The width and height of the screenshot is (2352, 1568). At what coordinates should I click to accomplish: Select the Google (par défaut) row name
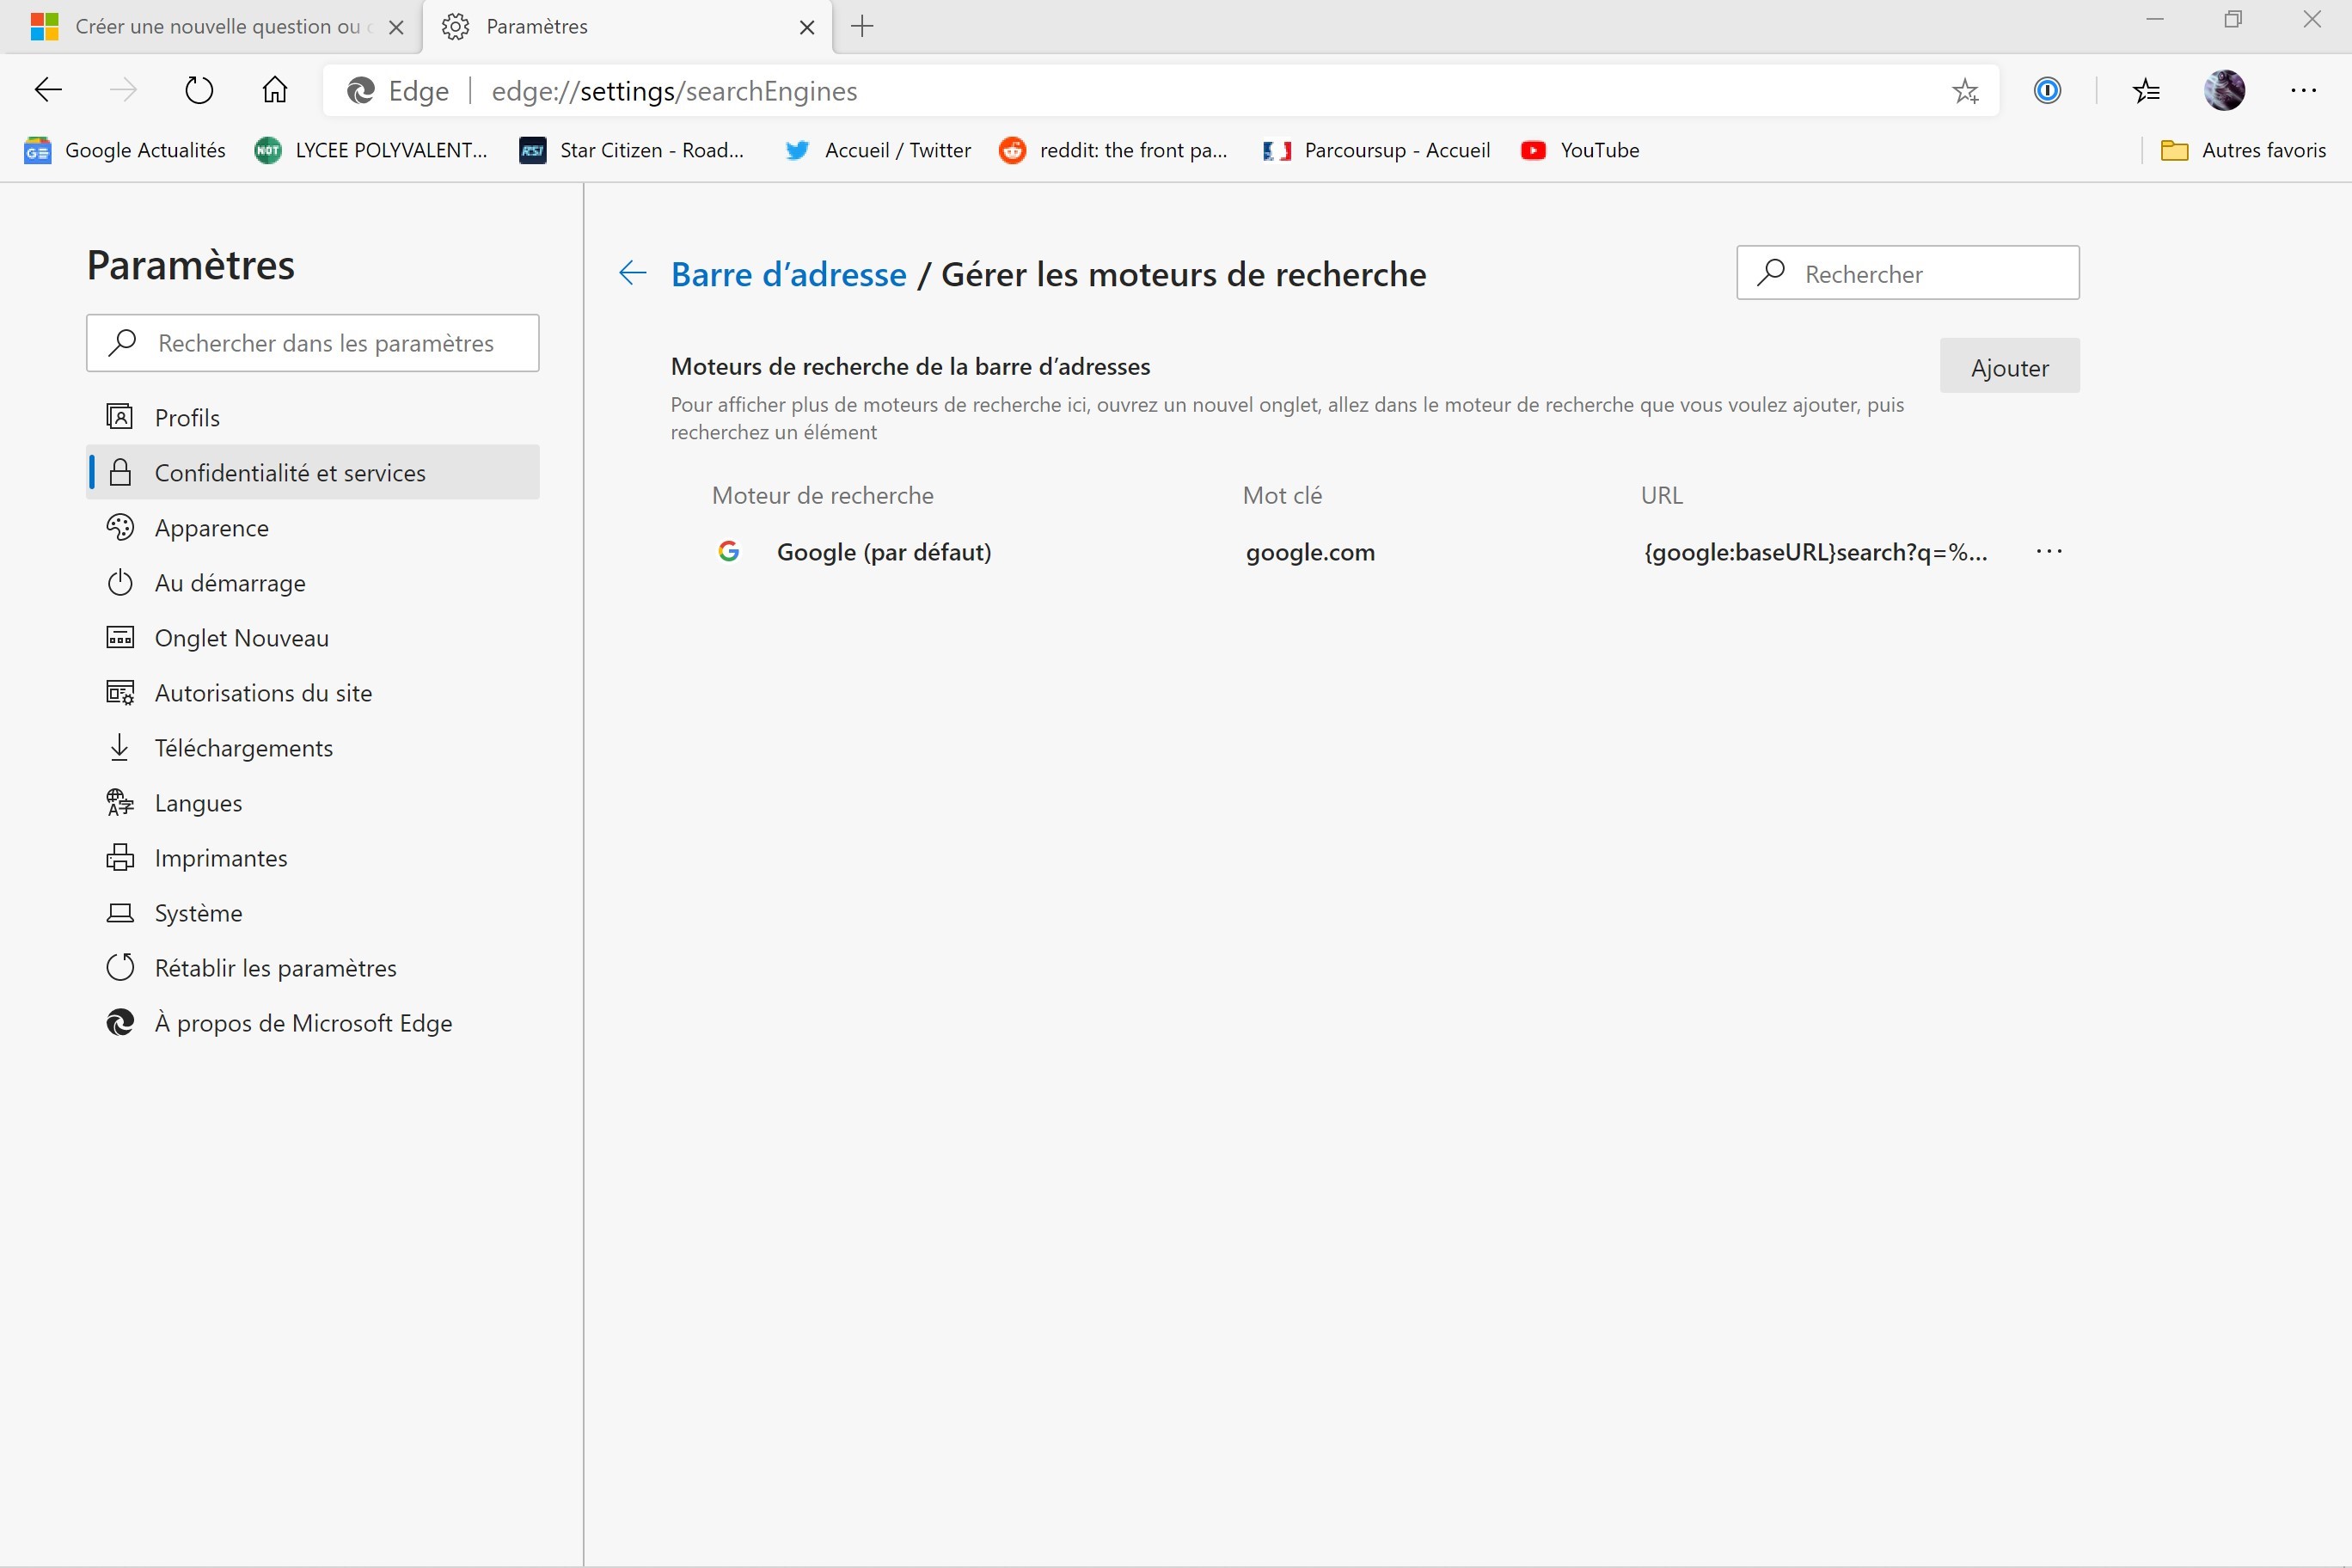(x=884, y=552)
